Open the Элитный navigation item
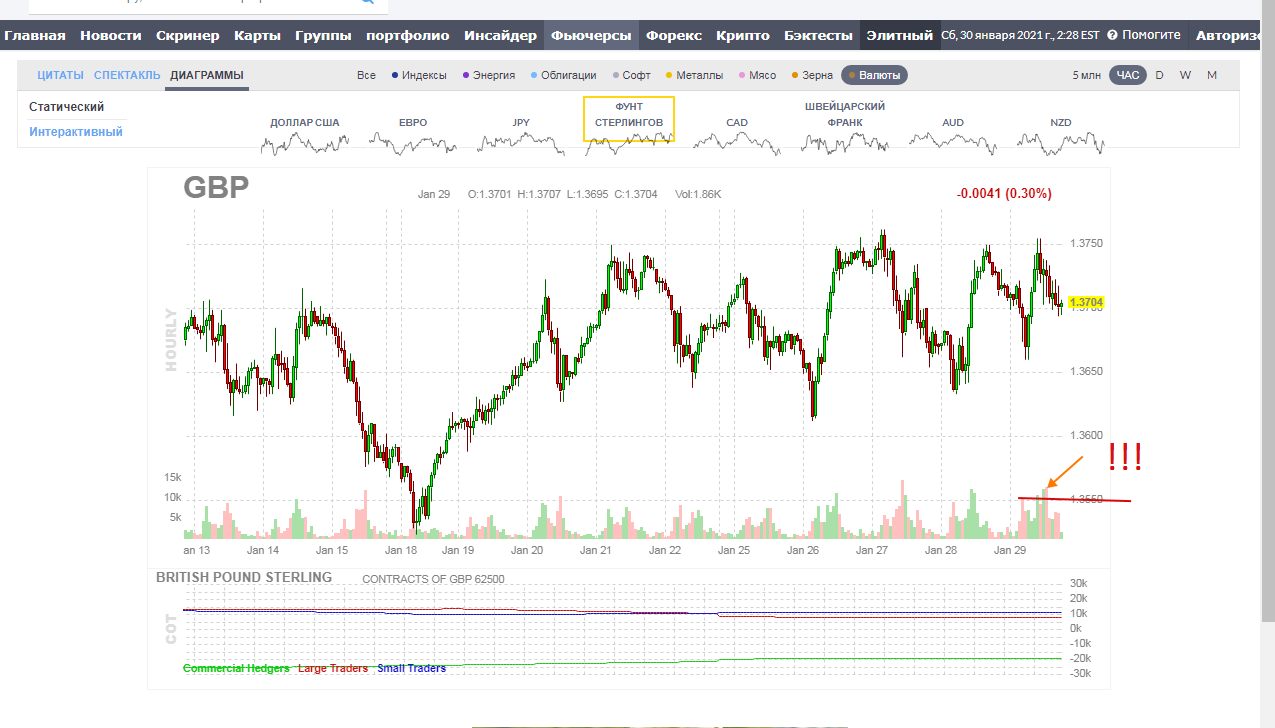 (900, 36)
